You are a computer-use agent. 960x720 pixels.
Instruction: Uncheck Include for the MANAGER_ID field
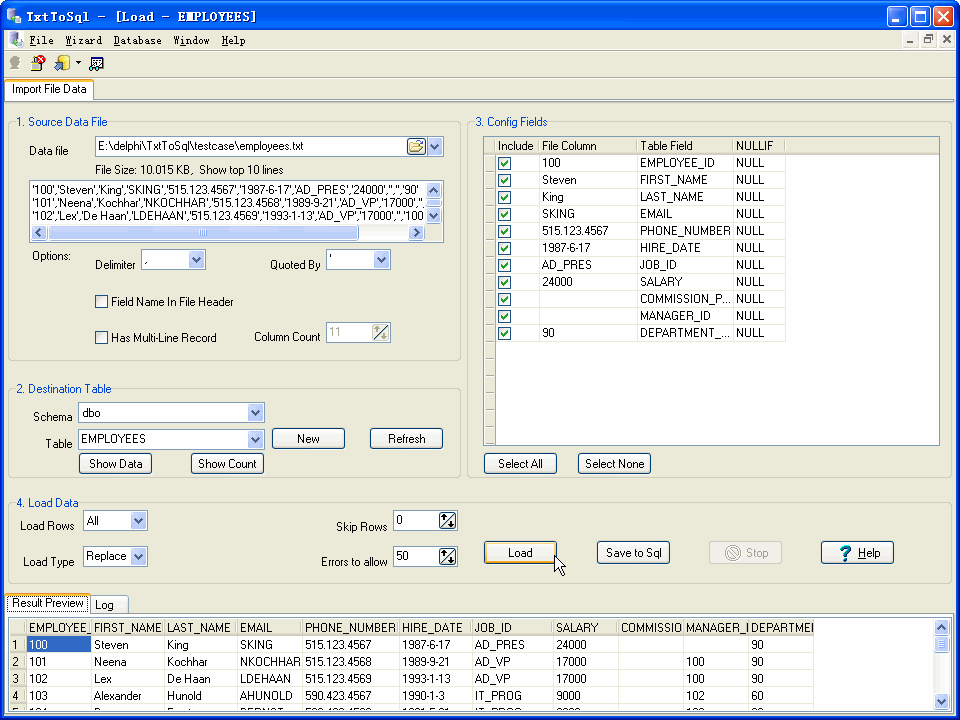pos(504,317)
